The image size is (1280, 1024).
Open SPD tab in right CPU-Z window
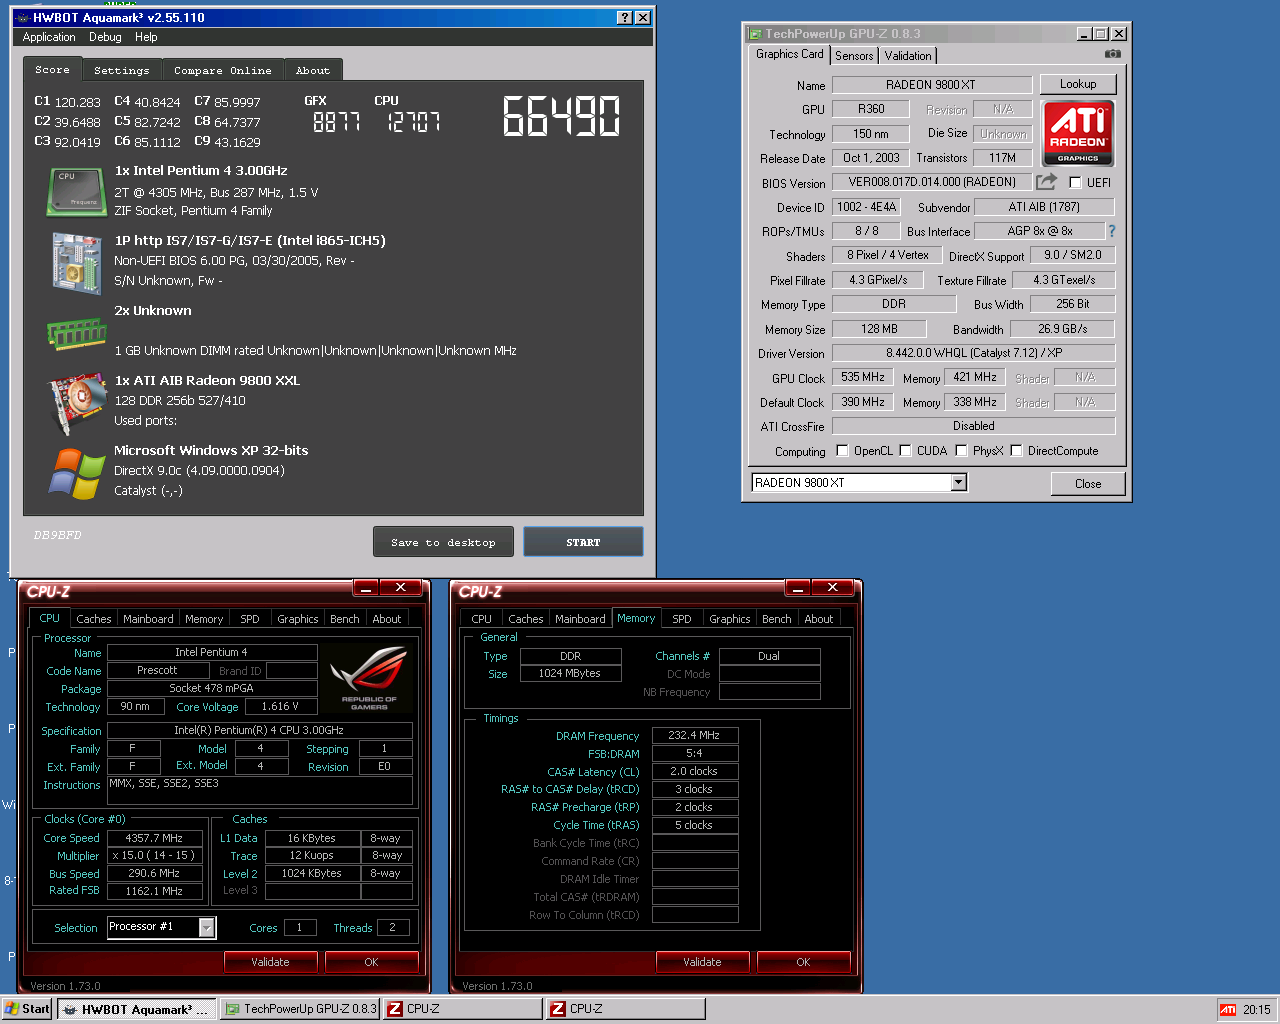point(682,619)
